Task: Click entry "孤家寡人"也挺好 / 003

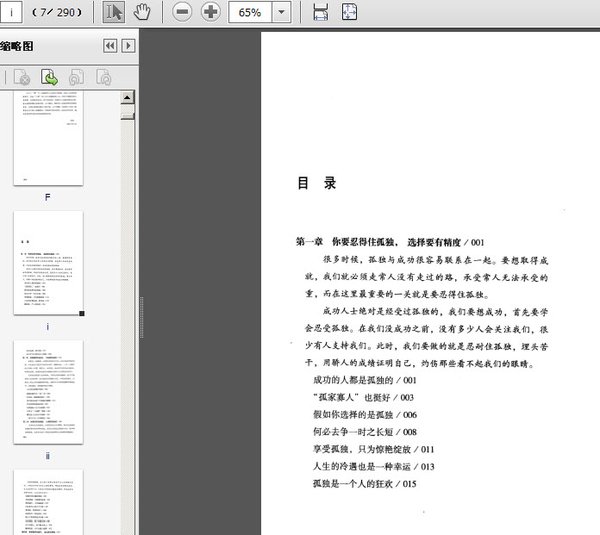Action: coord(364,398)
